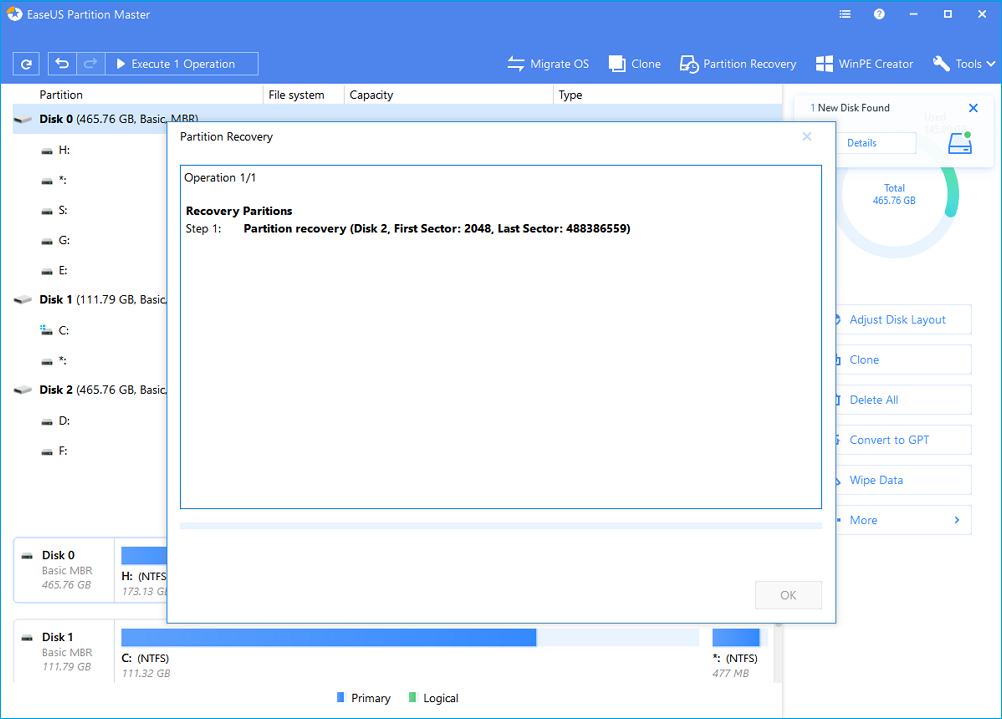The image size is (1002, 719).
Task: Dismiss the New Disk Found notification
Action: 973,108
